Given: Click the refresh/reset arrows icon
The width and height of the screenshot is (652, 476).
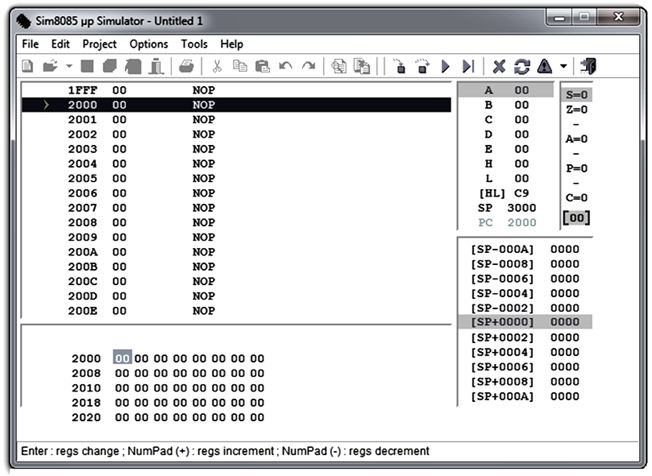Looking at the screenshot, I should tap(522, 66).
